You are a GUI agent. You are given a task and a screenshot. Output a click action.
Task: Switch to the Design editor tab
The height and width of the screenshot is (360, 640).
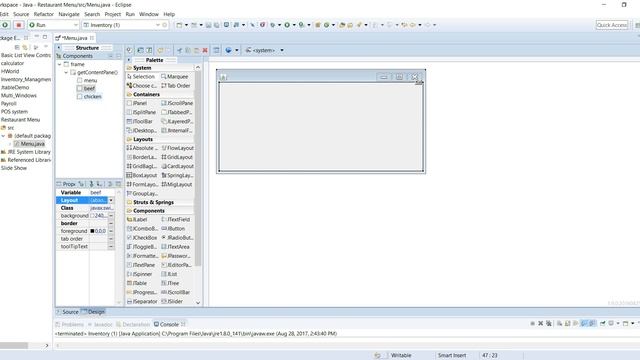(x=93, y=312)
